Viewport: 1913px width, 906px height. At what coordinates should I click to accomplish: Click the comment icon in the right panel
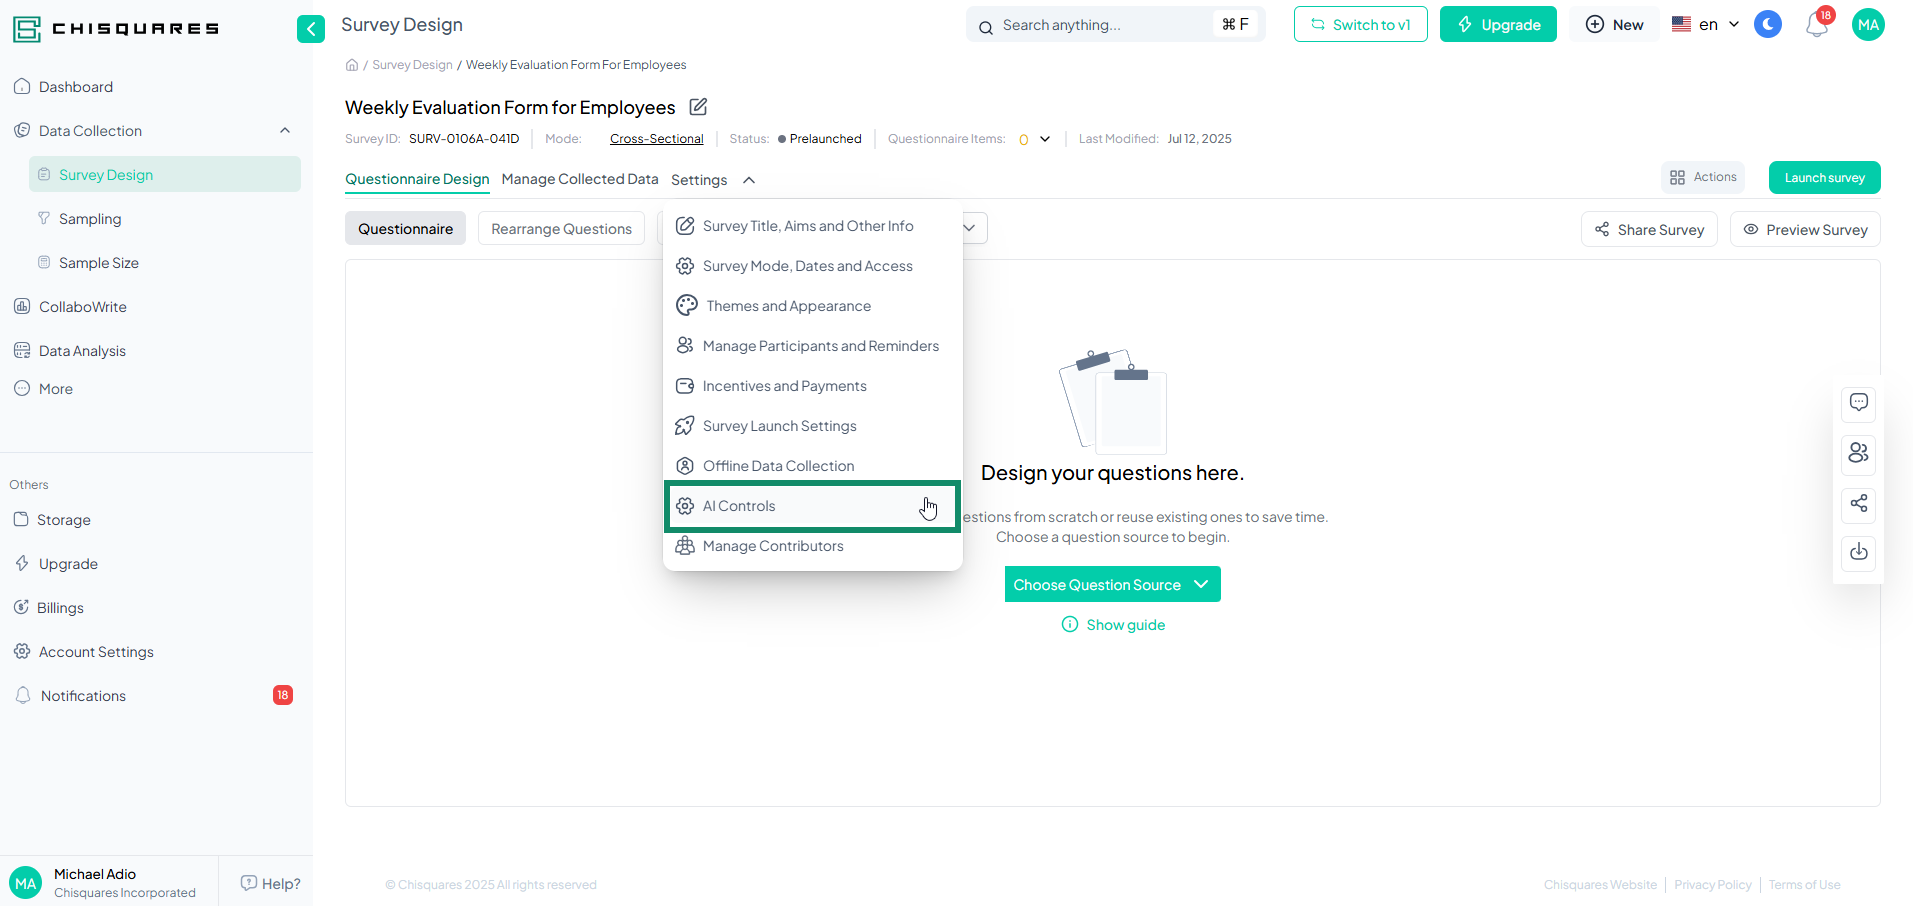[1858, 403]
